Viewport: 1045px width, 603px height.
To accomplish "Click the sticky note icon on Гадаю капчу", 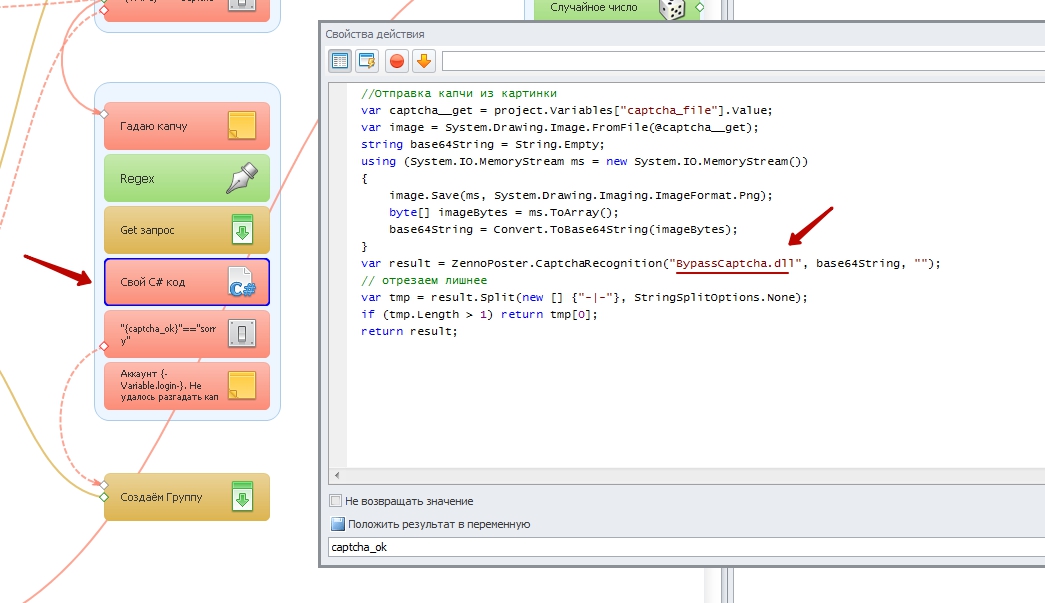I will [x=241, y=126].
